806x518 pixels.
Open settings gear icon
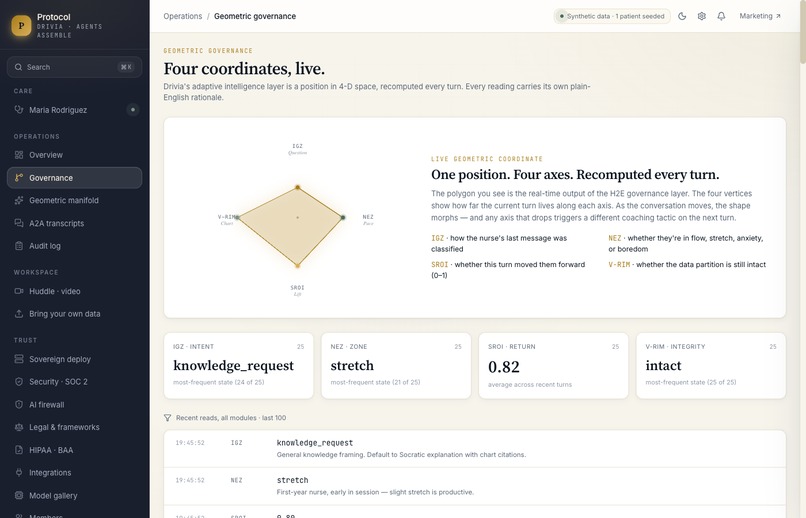point(702,16)
